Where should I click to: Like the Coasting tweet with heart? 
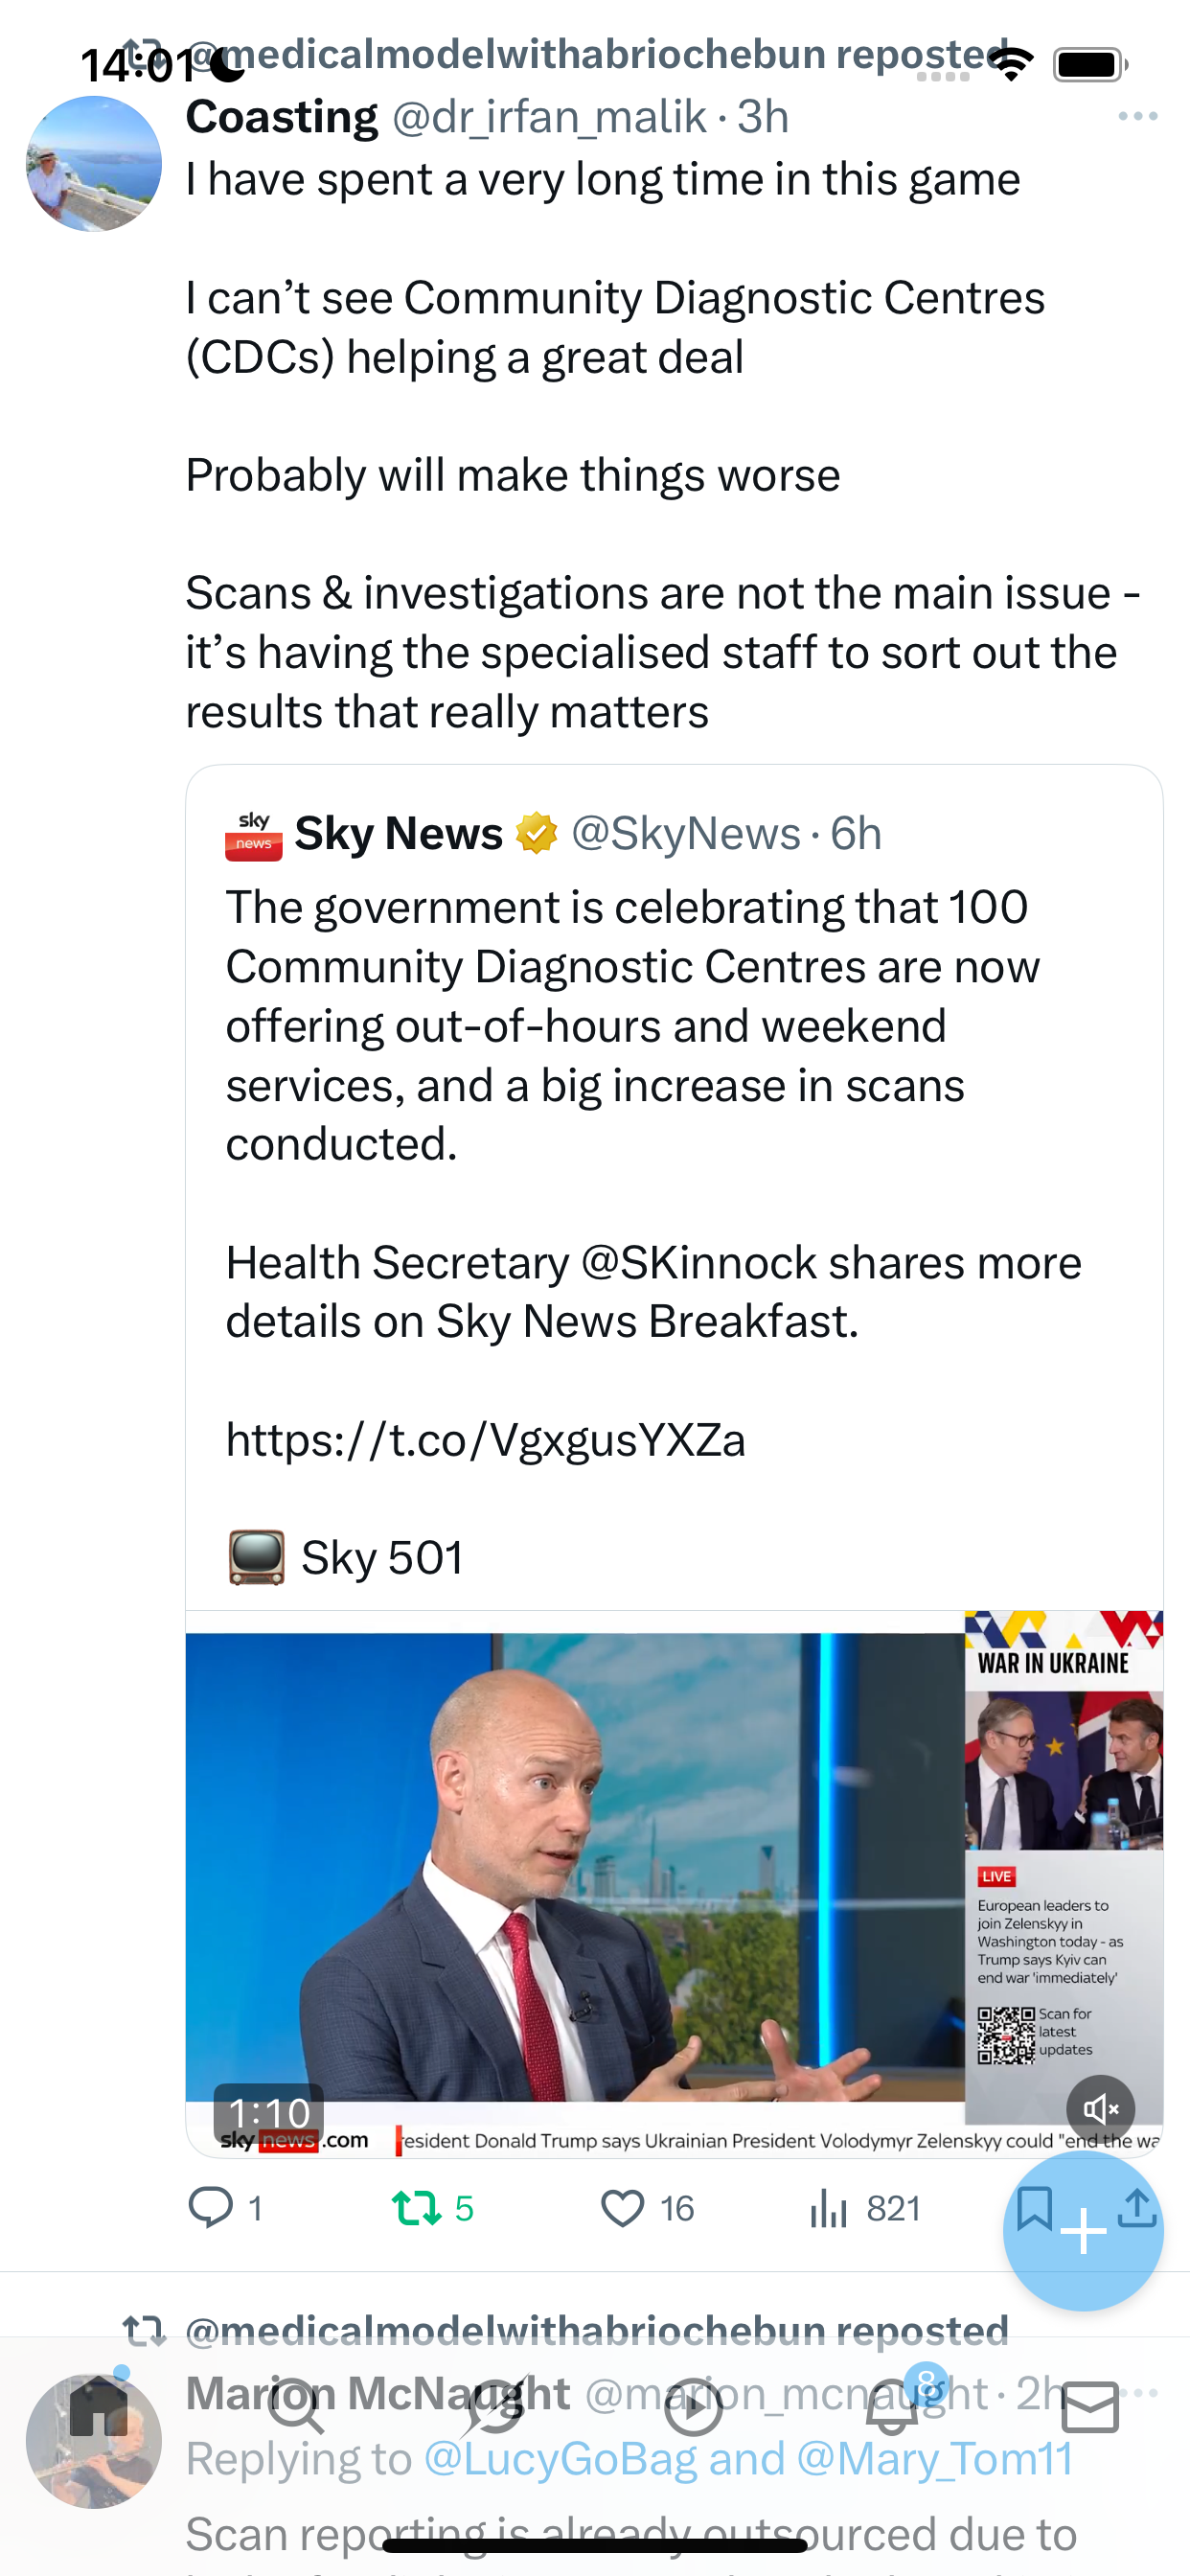[x=622, y=2208]
